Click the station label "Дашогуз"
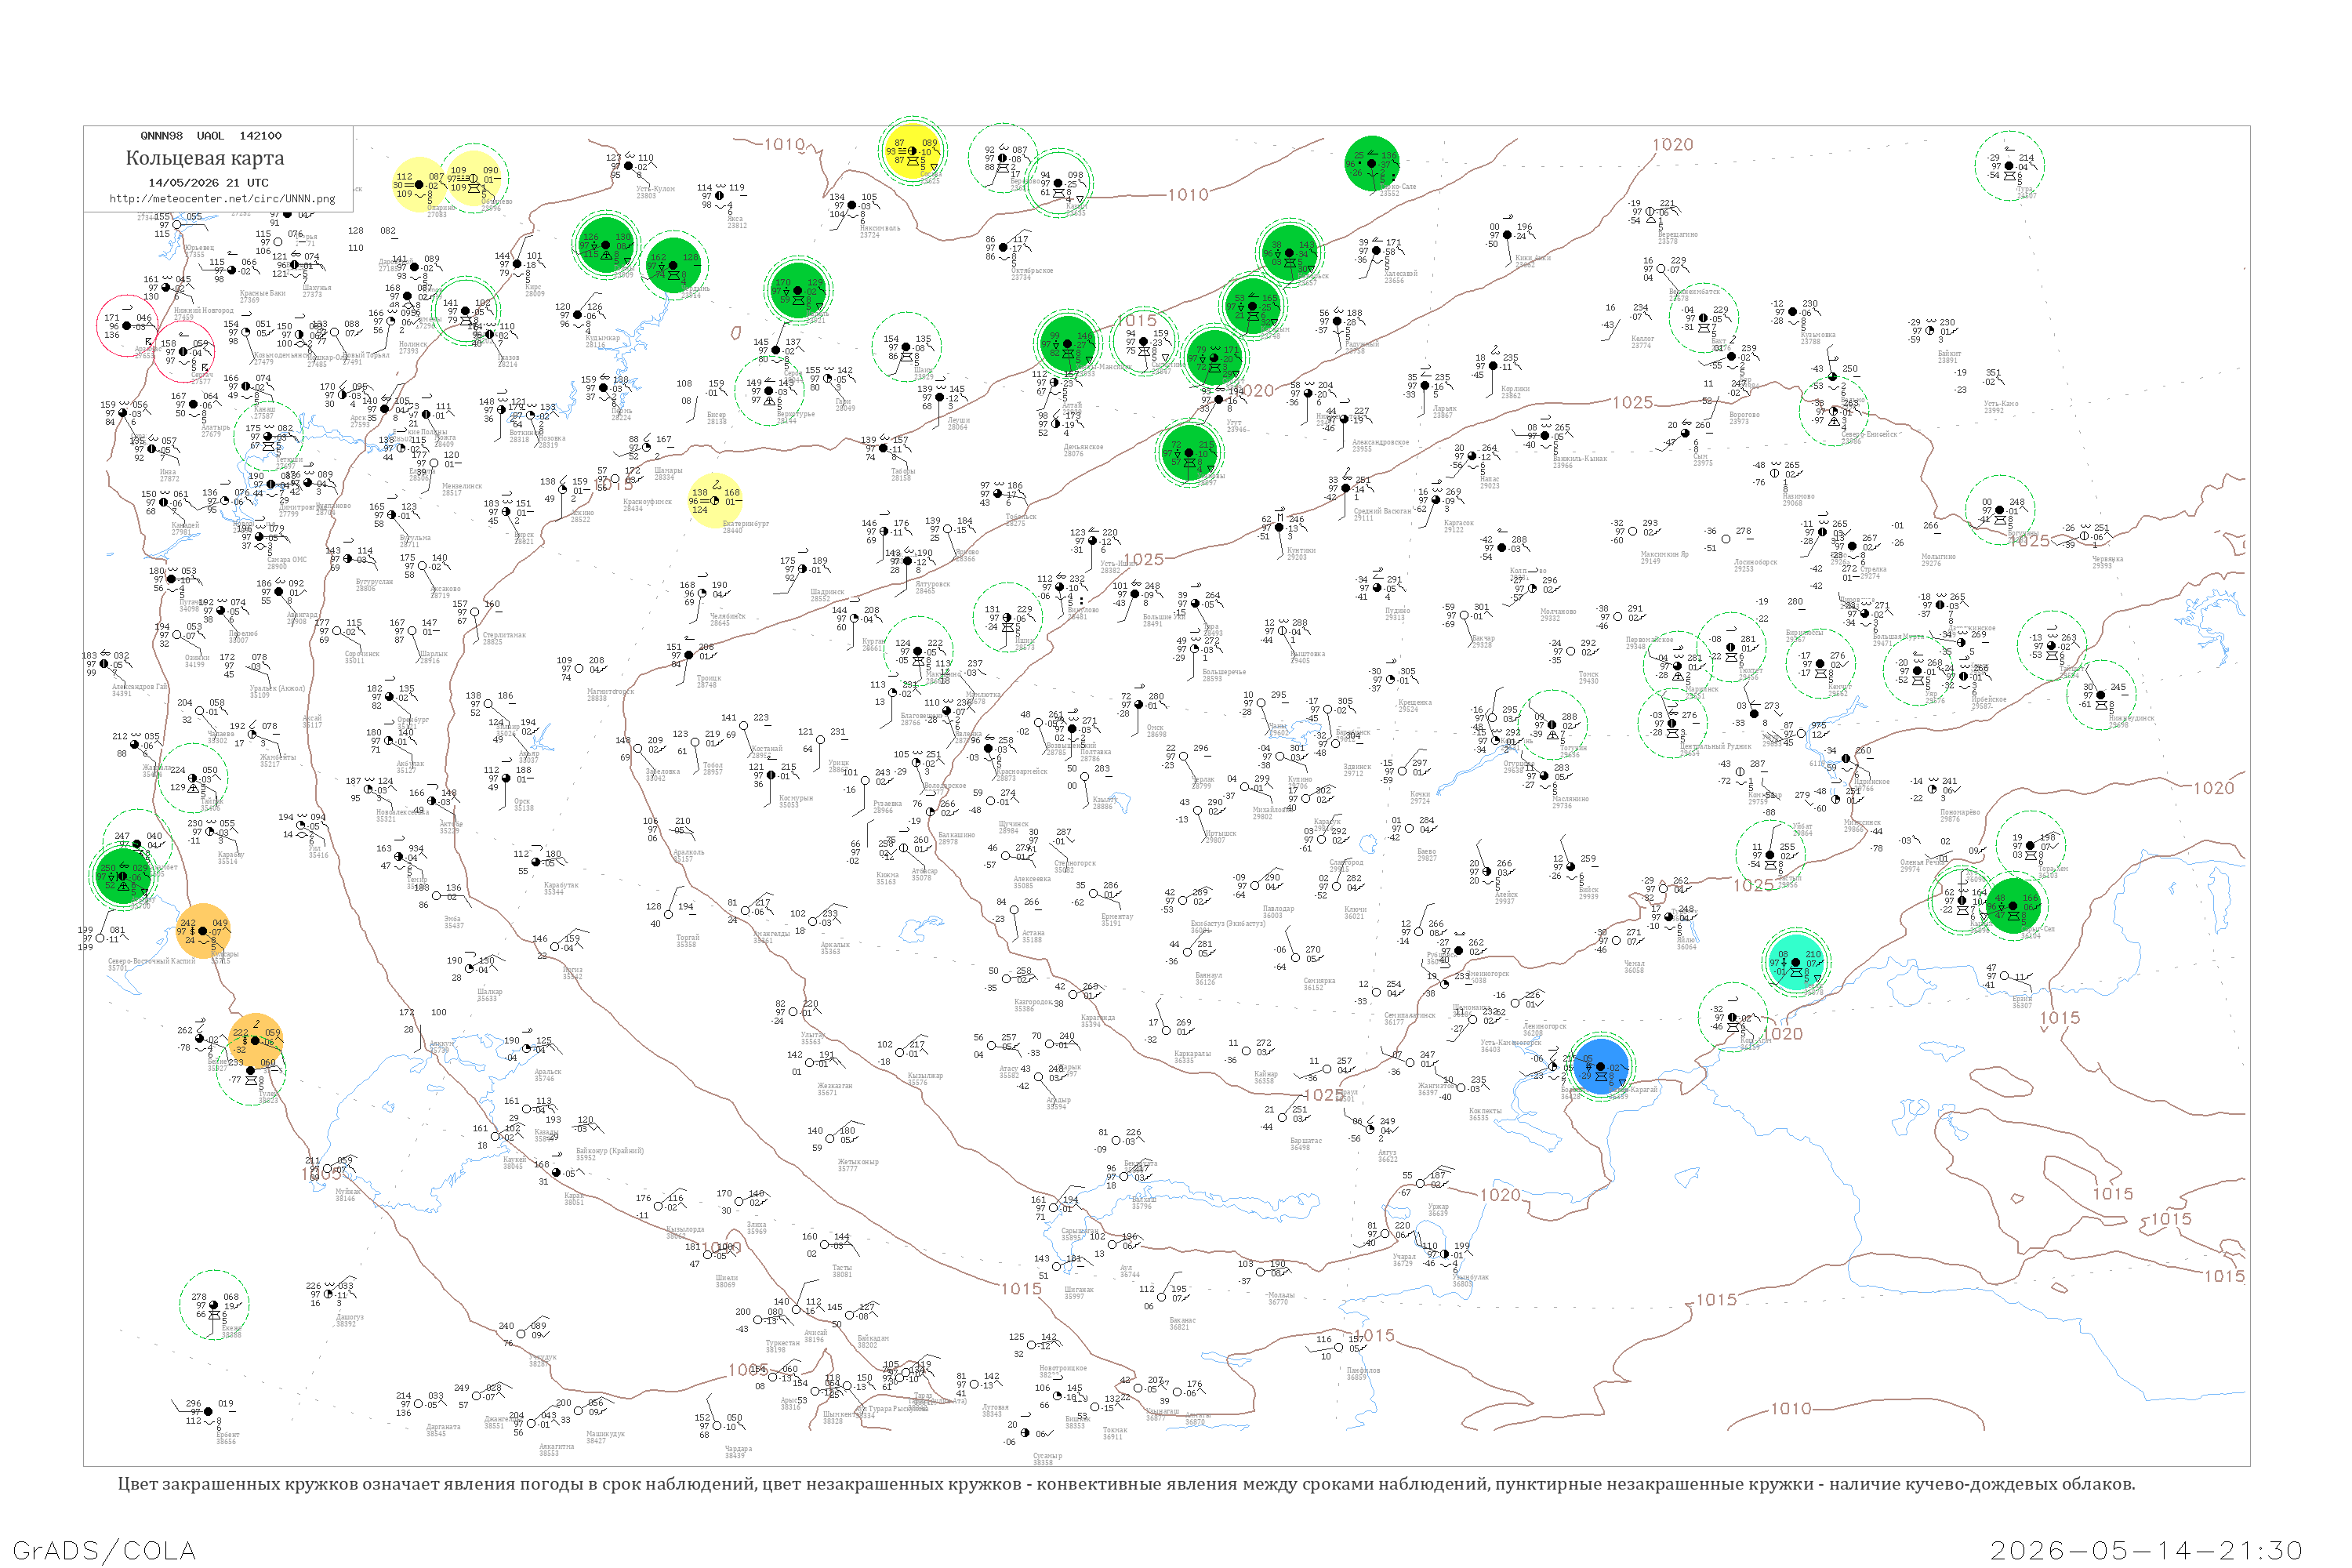 click(350, 1317)
